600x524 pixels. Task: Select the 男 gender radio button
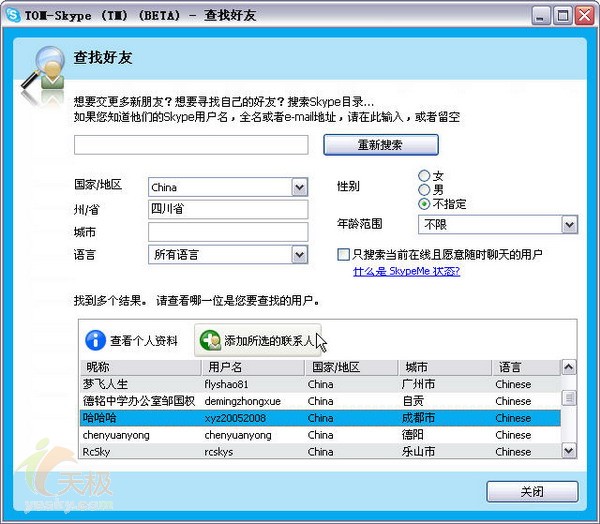(424, 190)
